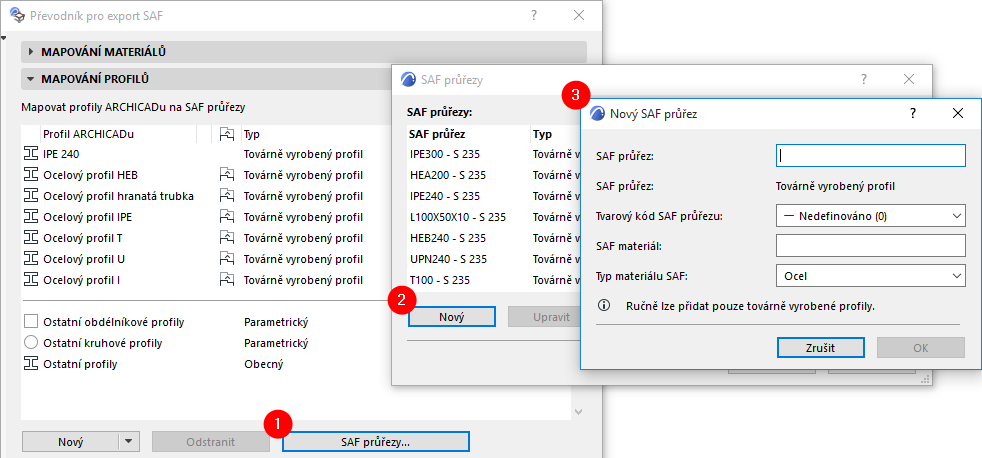
Task: Select Ocelový profil T row
Action: click(207, 238)
